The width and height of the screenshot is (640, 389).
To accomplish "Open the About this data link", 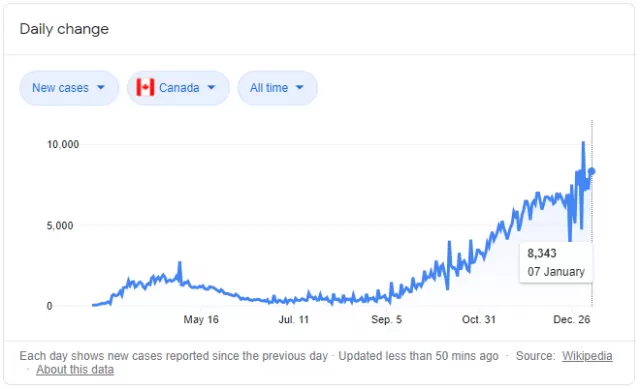I will (75, 370).
